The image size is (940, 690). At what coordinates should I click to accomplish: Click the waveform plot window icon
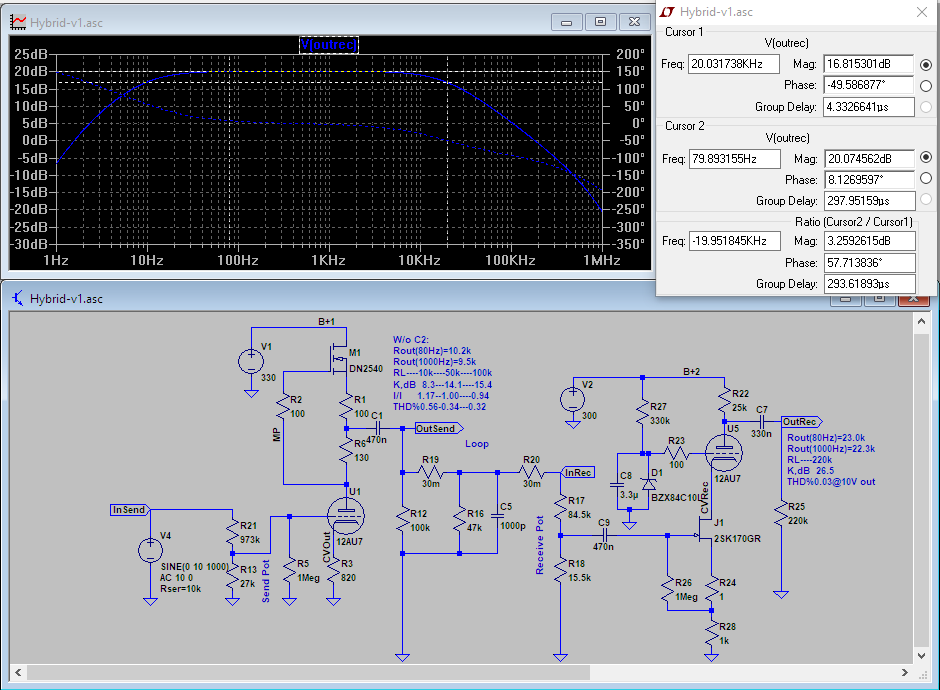click(18, 22)
